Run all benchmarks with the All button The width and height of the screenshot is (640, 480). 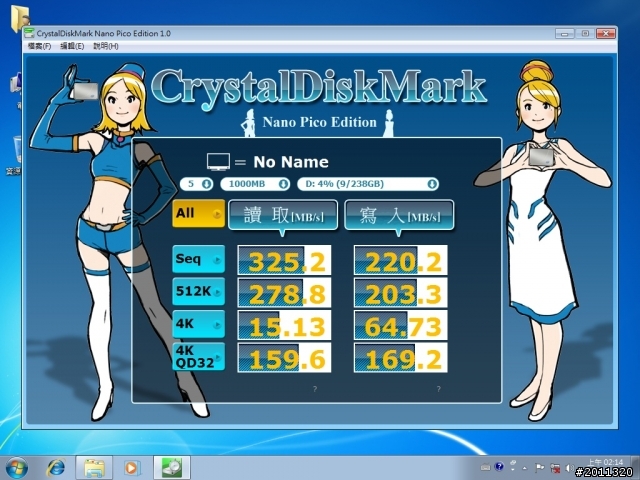click(x=198, y=213)
